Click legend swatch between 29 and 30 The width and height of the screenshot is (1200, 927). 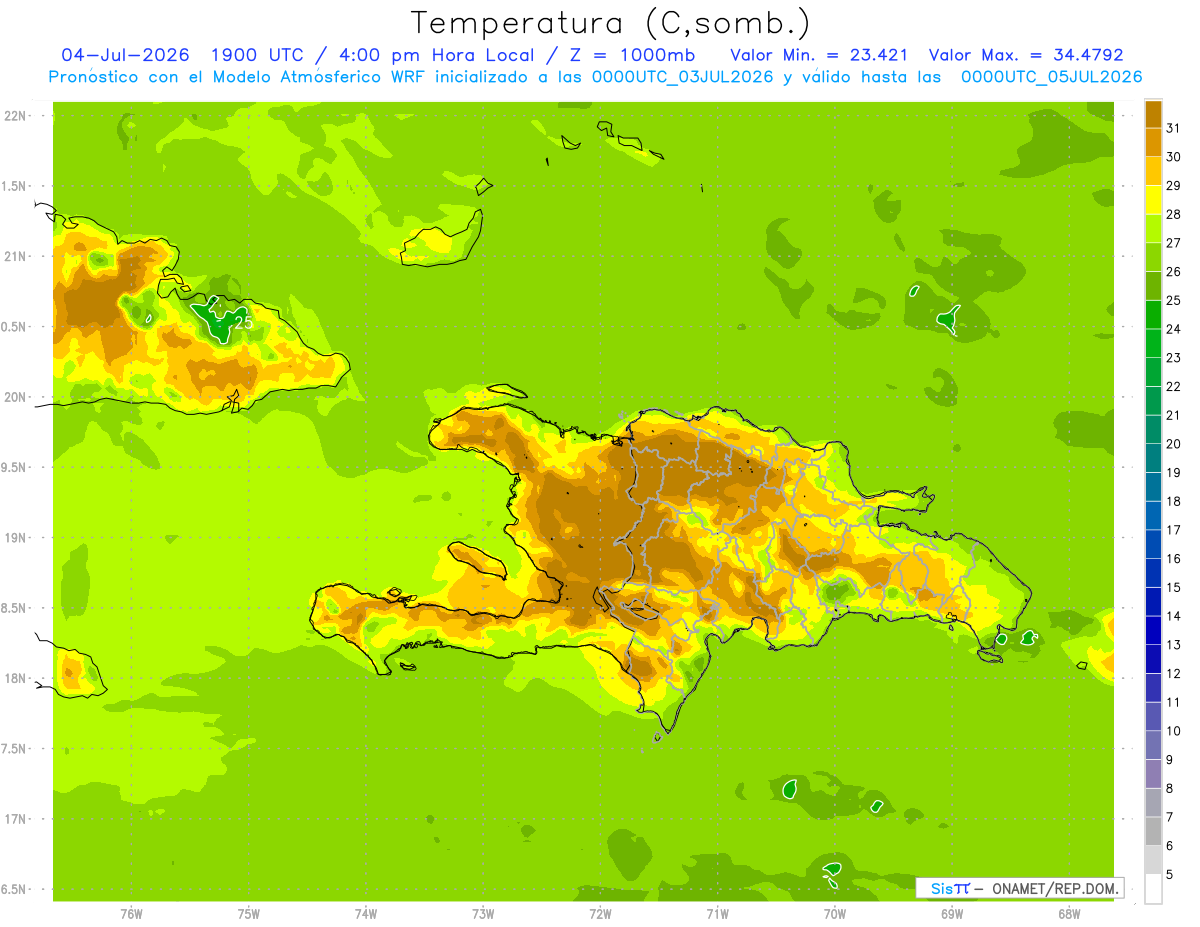pyautogui.click(x=1153, y=171)
